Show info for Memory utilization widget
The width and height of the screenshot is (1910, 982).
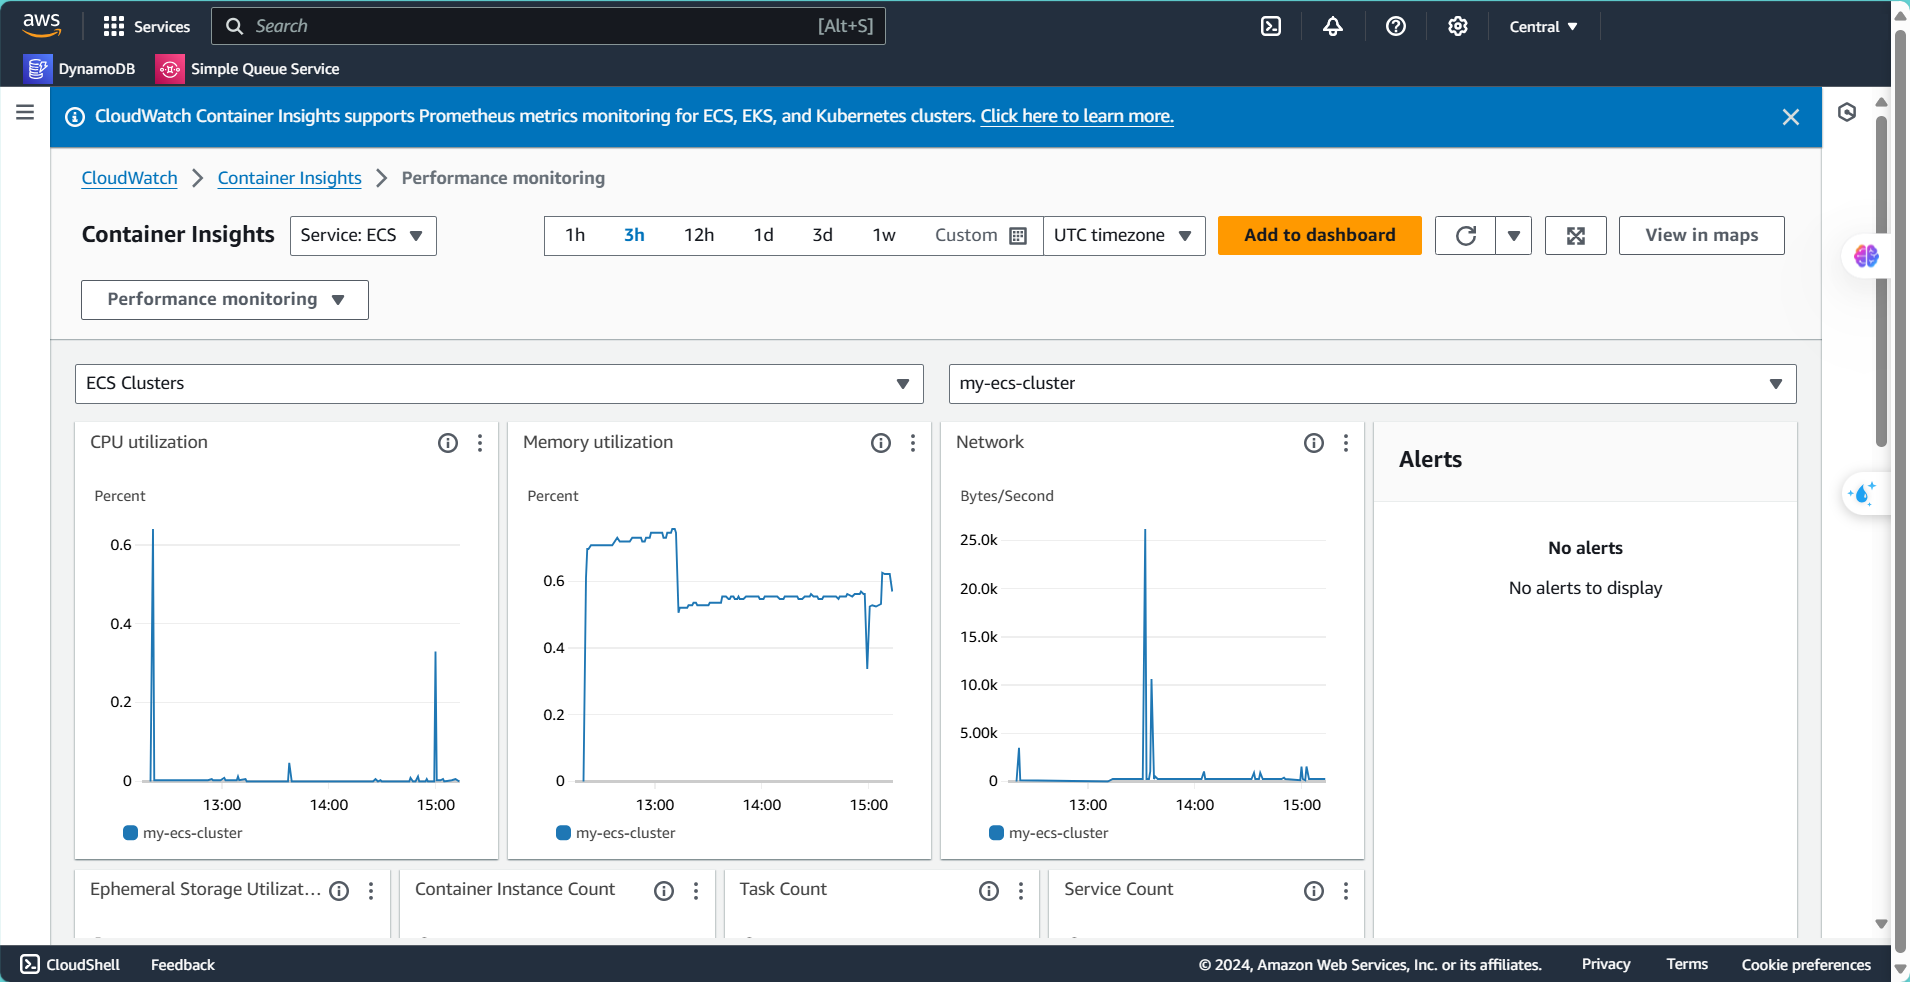(881, 443)
